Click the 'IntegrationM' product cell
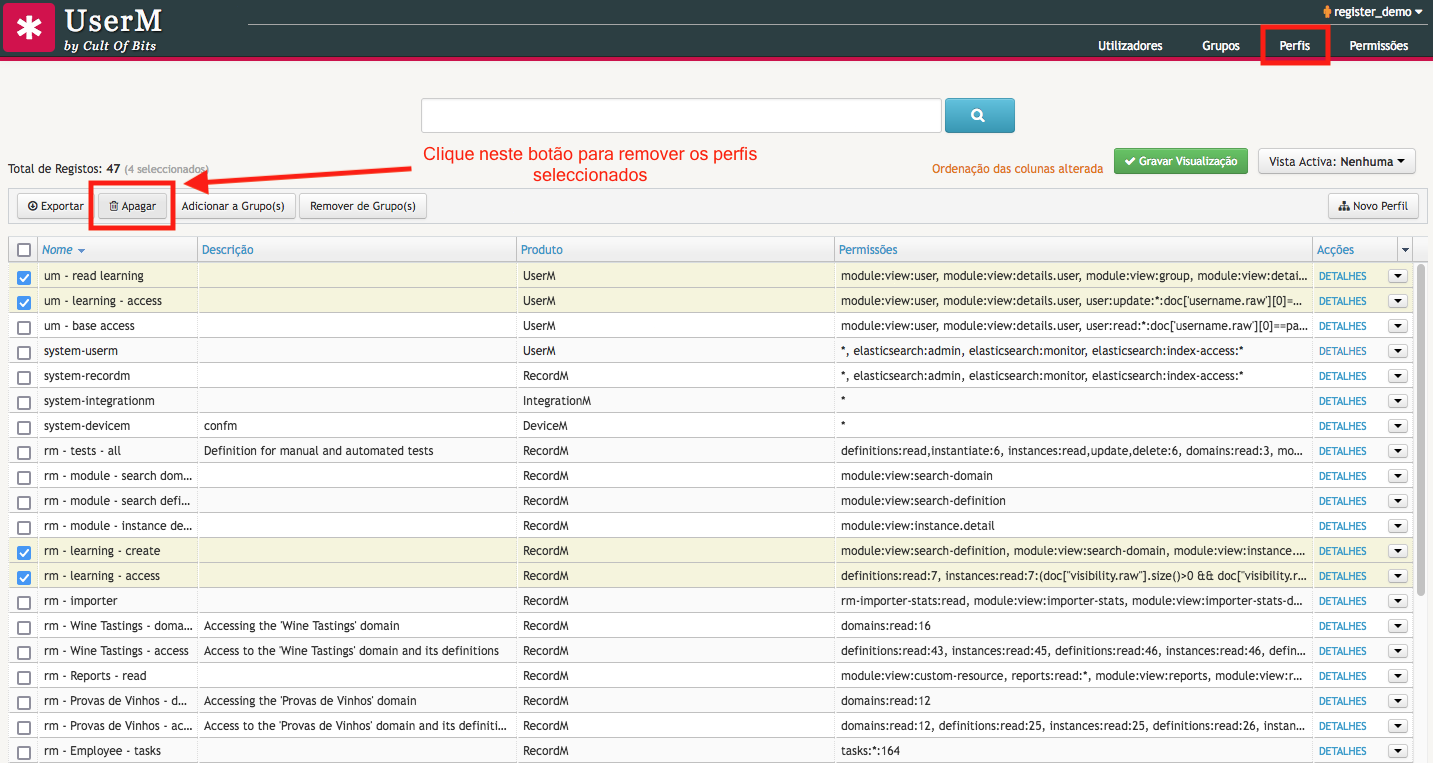The width and height of the screenshot is (1433, 763). point(557,401)
